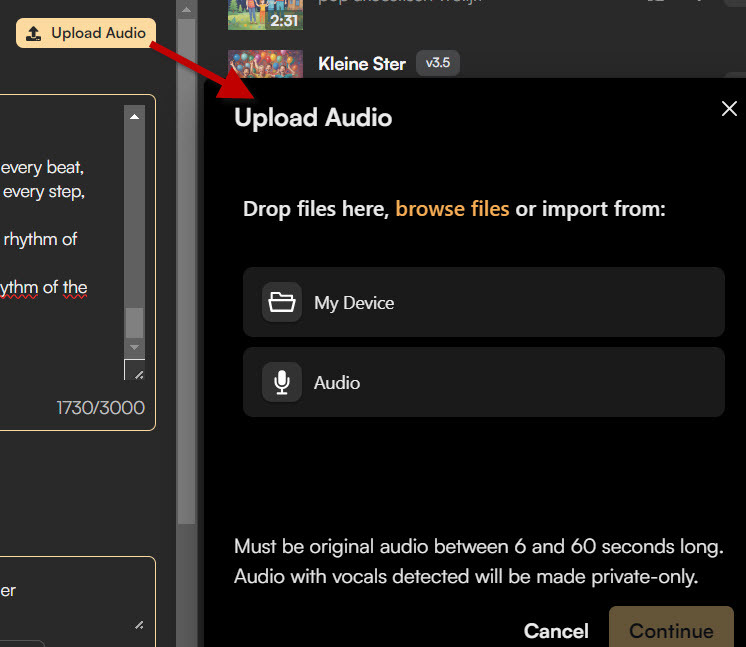Select the My Device folder icon
This screenshot has width=746, height=647.
[282, 302]
